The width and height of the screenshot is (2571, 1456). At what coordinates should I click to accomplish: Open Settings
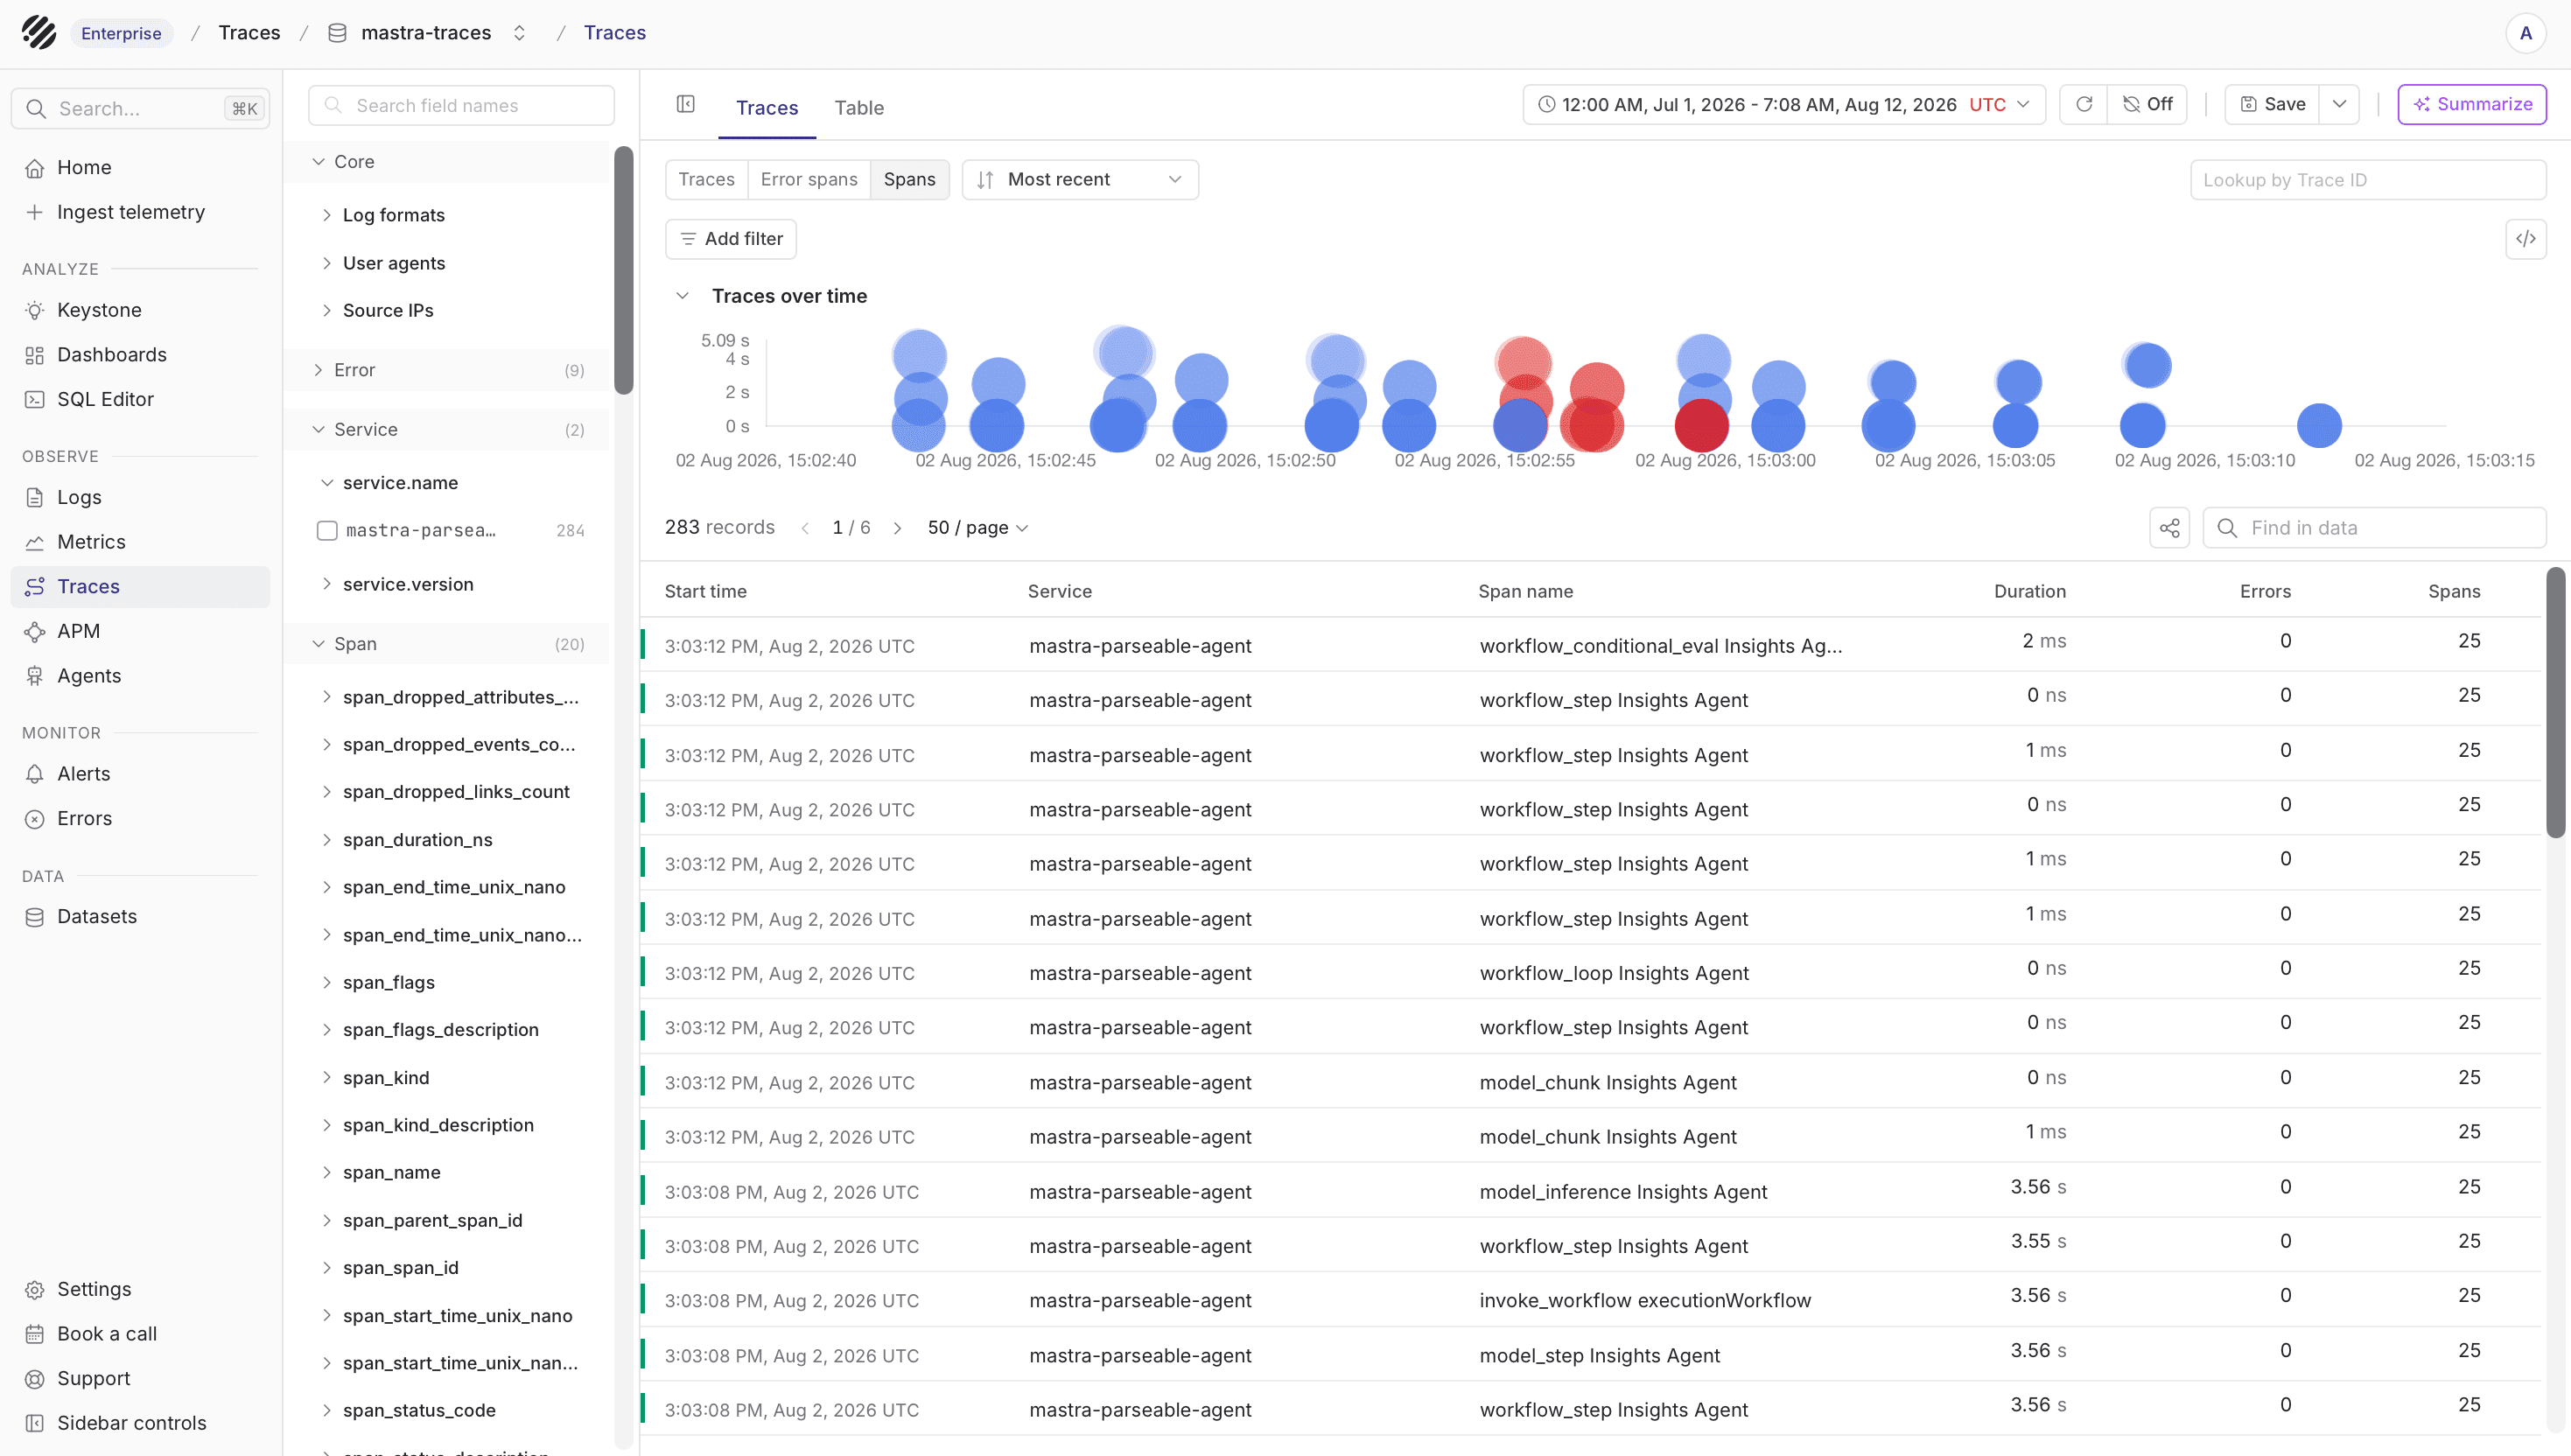click(x=140, y=1289)
